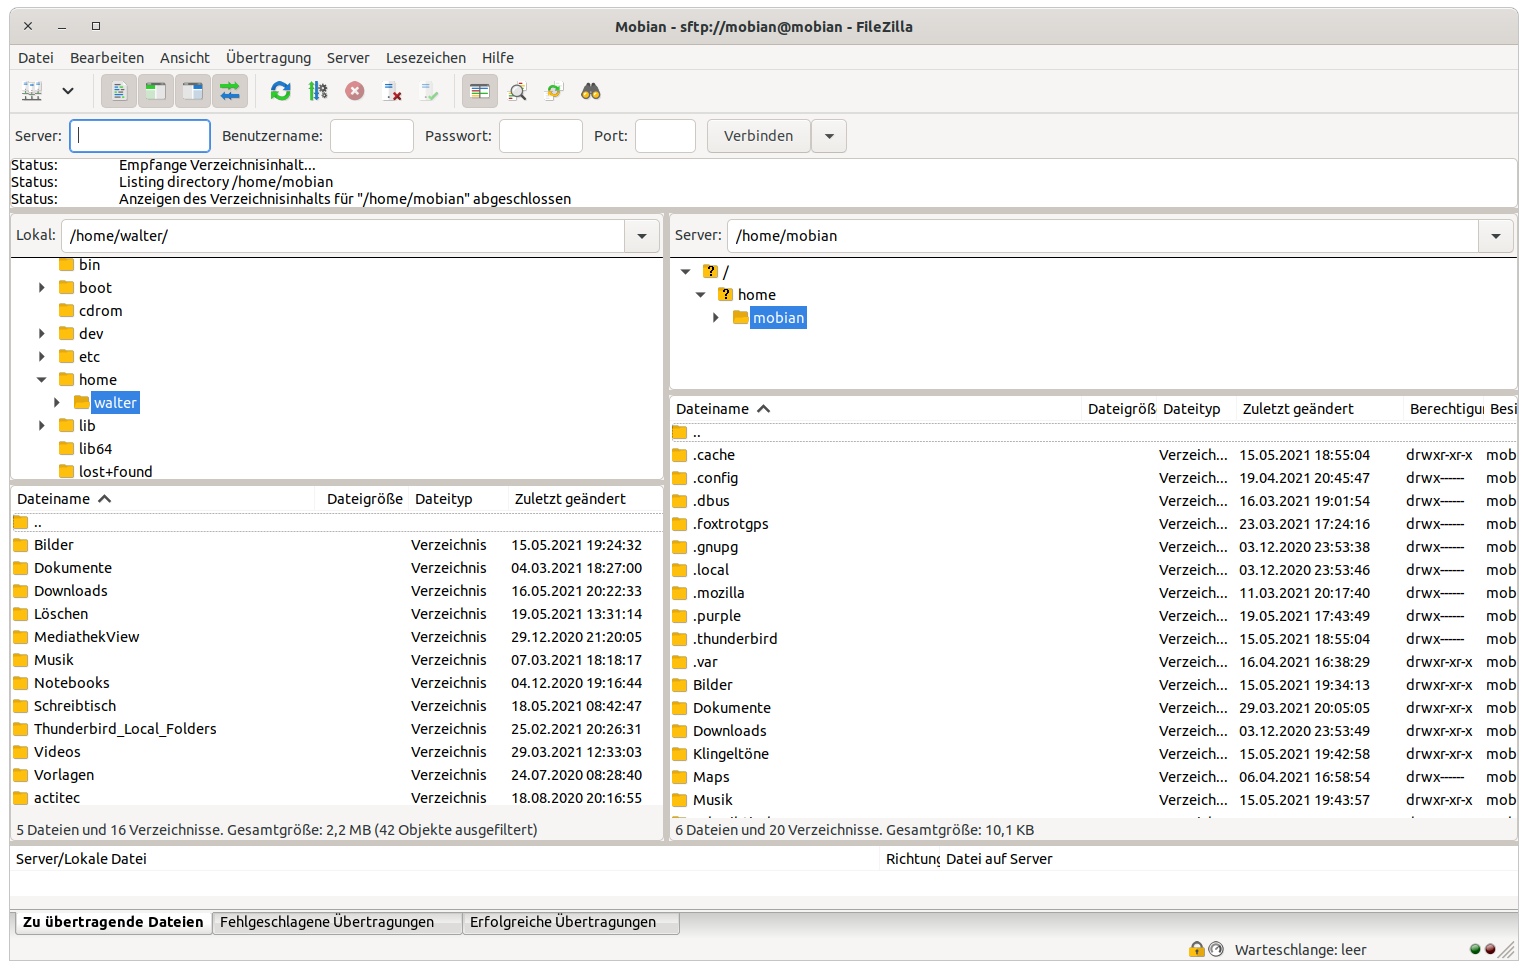This screenshot has width=1528, height=970.
Task: Cancel the current operation with the red X icon
Action: coord(355,91)
